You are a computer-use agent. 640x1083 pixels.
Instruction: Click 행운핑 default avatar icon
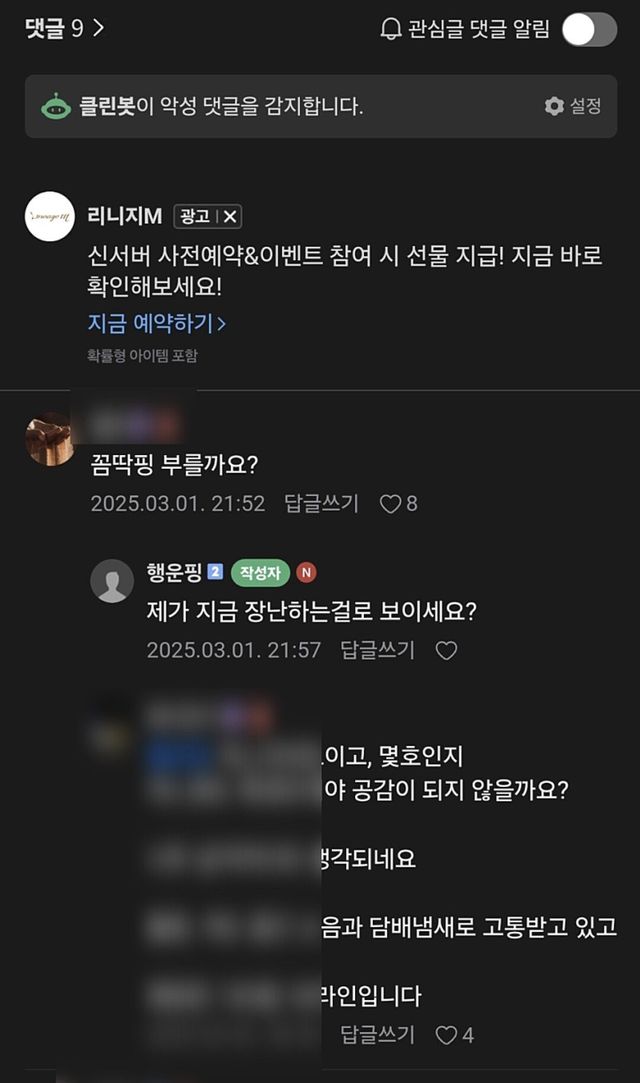click(112, 581)
